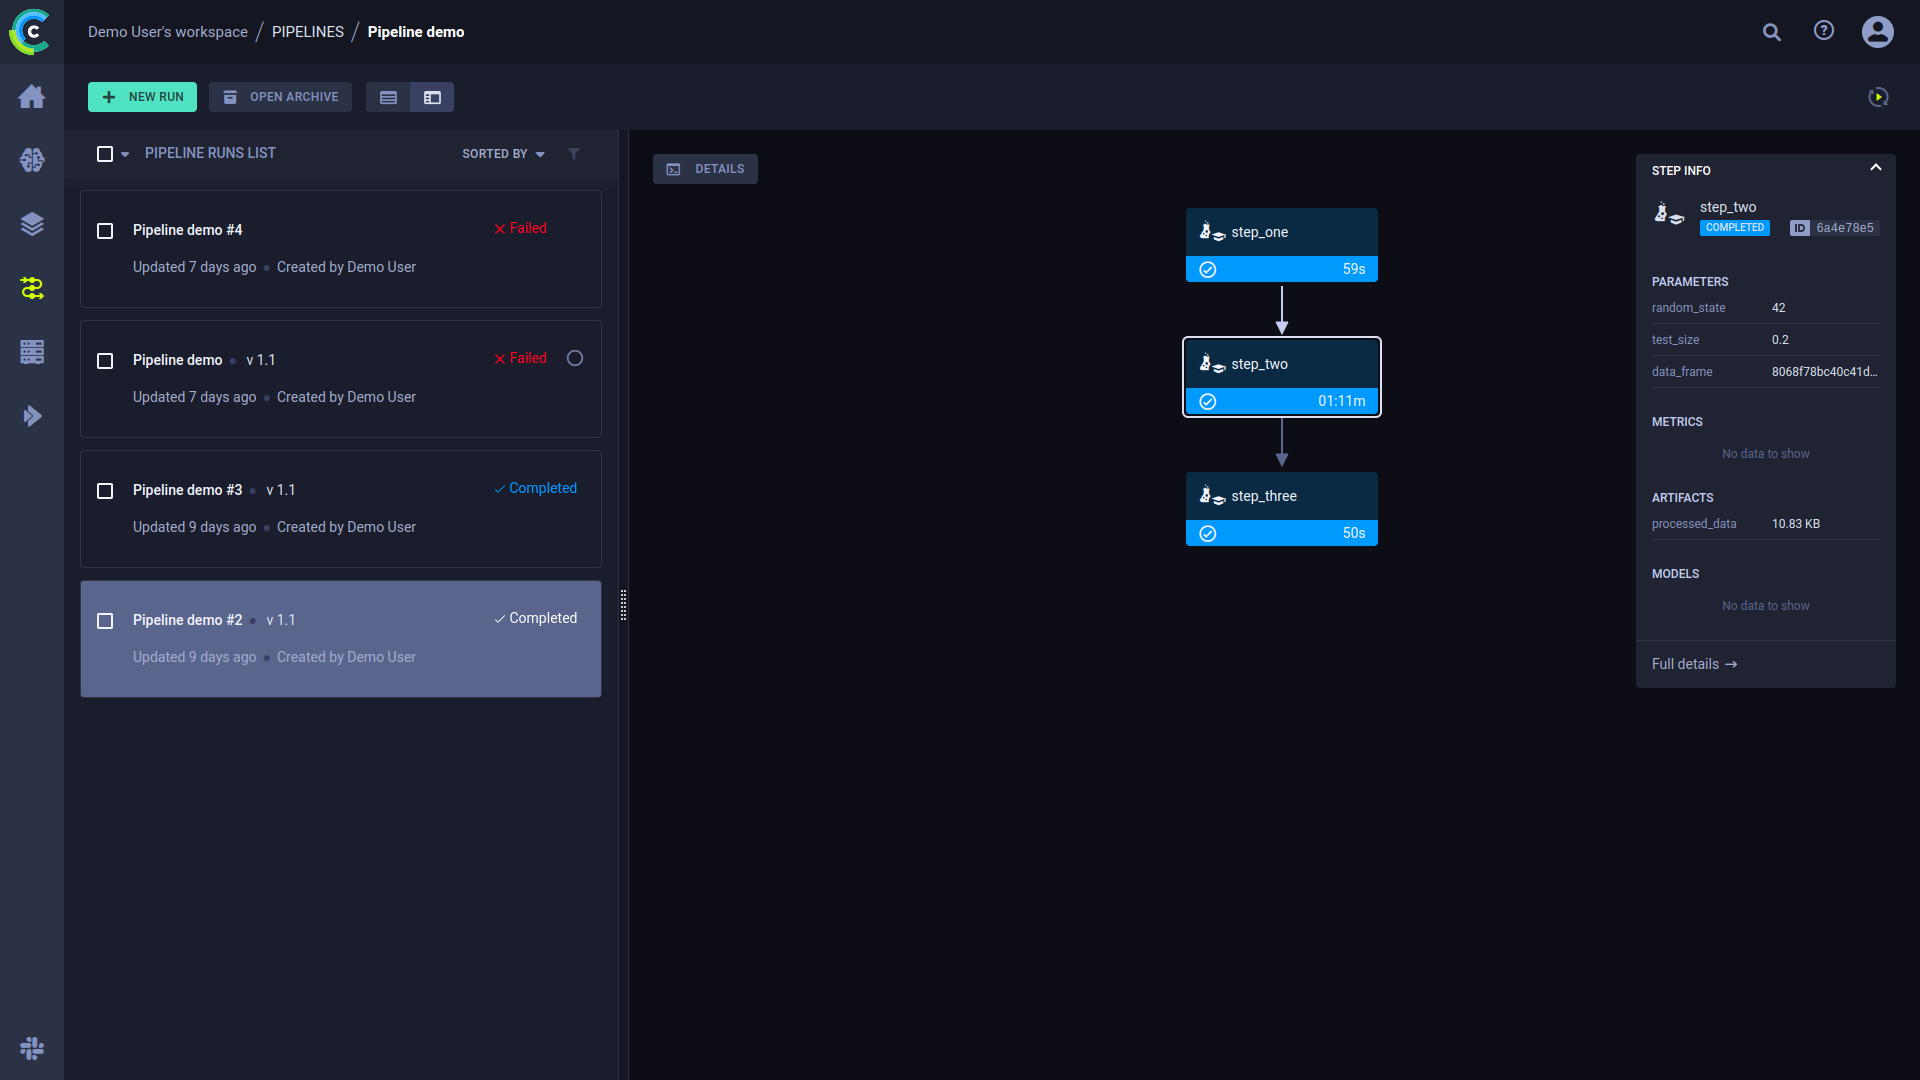The width and height of the screenshot is (1920, 1080).
Task: Open the Workers and Queues sidebar icon
Action: click(x=32, y=352)
